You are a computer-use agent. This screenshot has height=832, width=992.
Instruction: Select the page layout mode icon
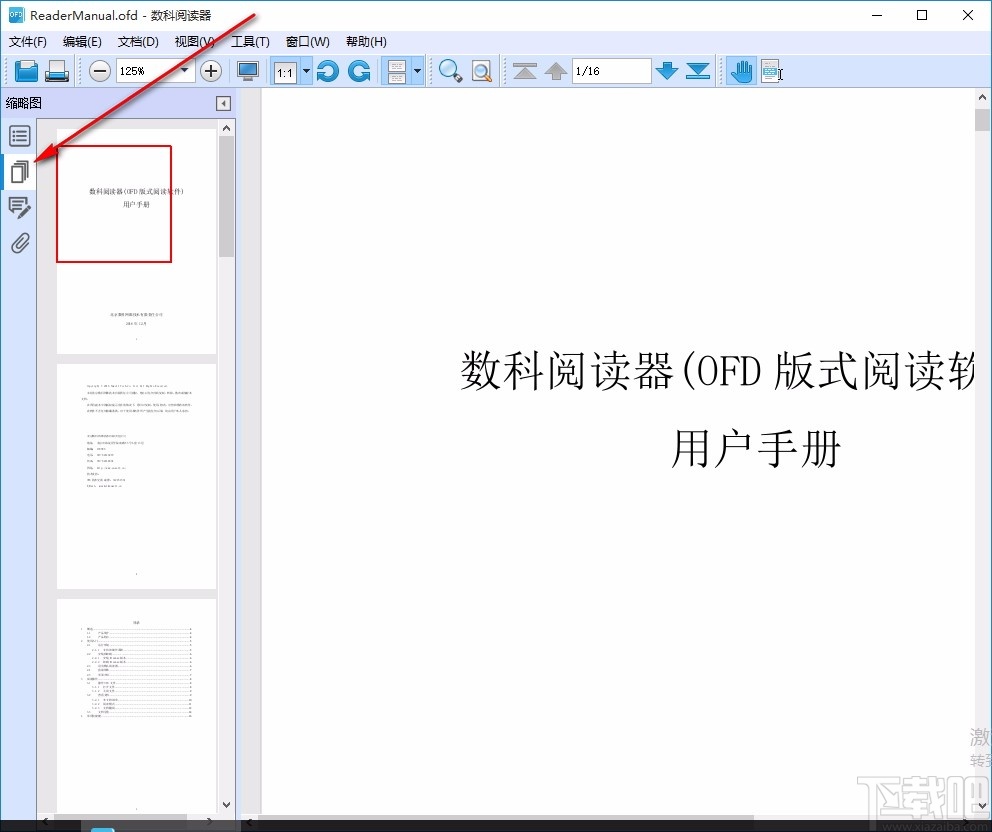397,71
